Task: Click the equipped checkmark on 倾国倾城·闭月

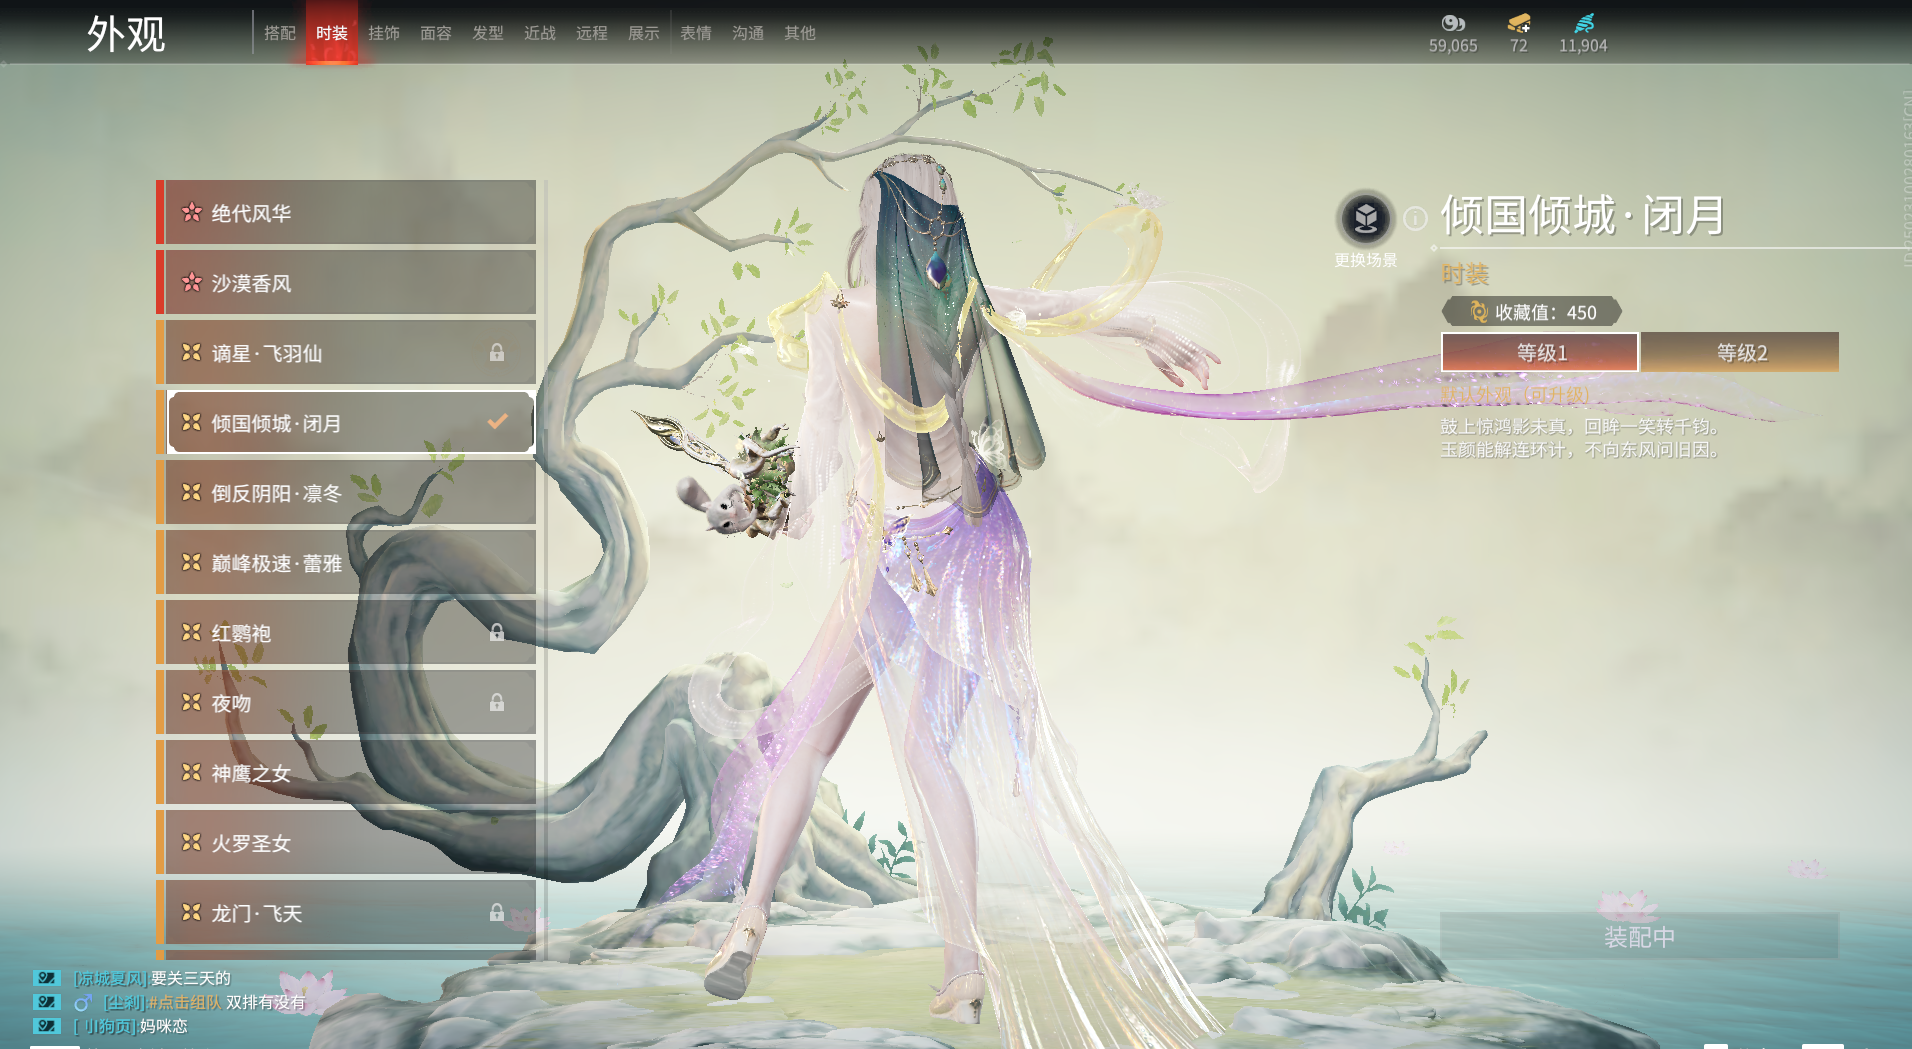Action: point(497,422)
